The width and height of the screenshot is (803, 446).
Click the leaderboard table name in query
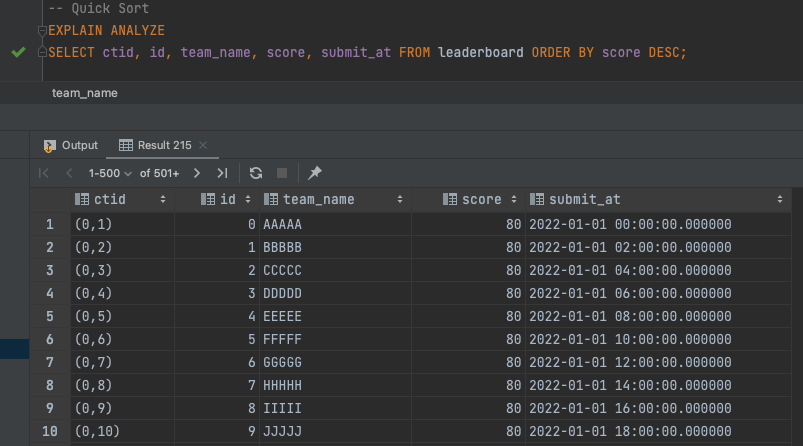point(480,53)
